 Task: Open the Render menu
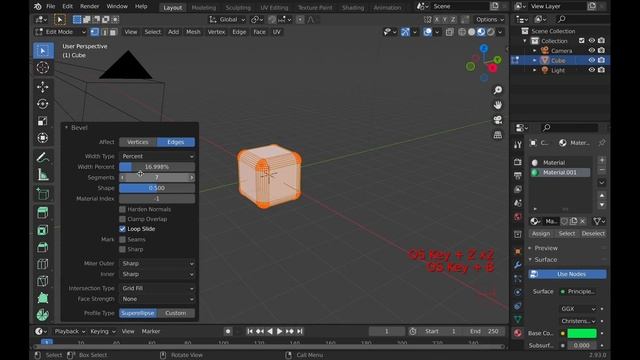tap(89, 7)
